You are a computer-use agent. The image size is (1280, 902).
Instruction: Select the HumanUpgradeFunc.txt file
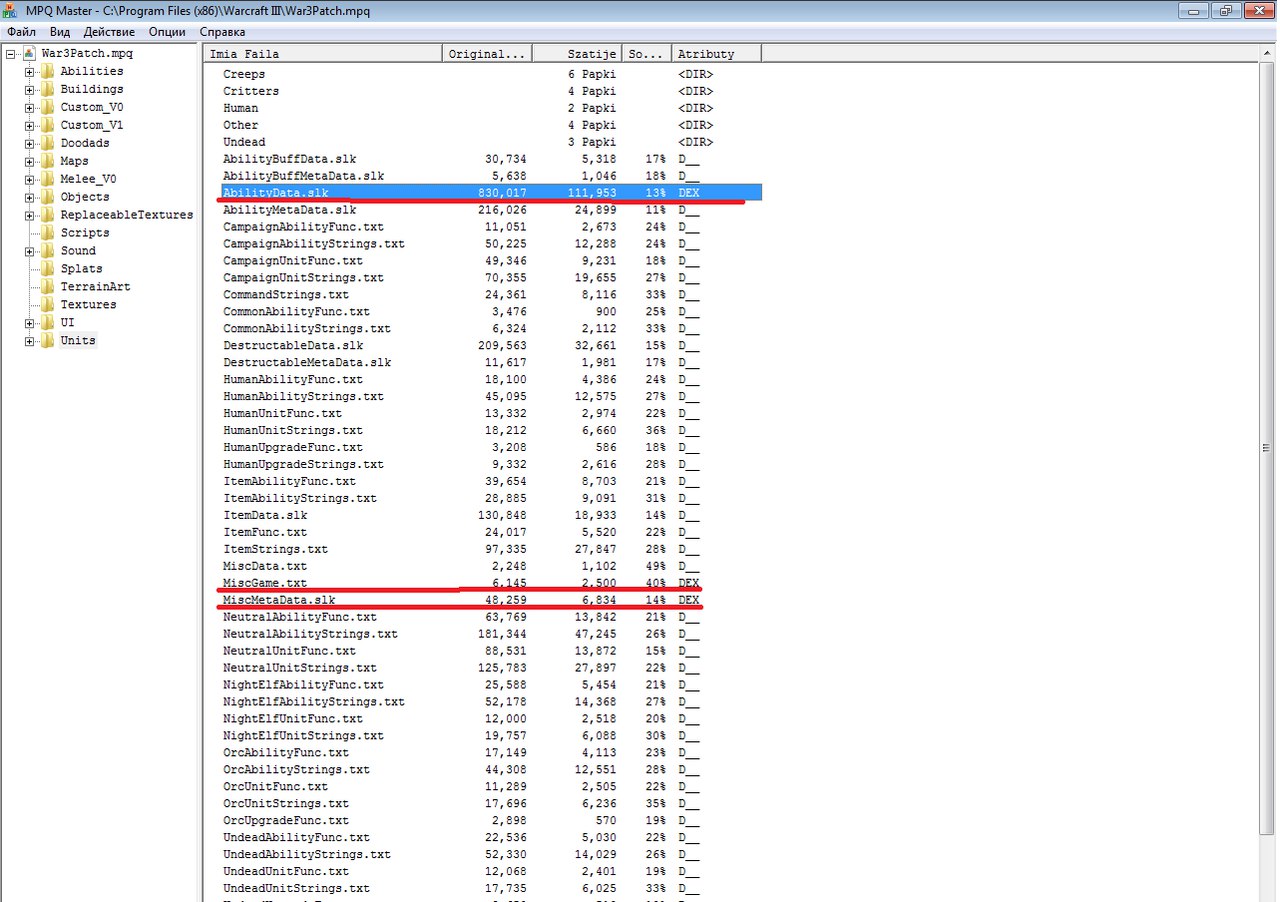[491, 448]
